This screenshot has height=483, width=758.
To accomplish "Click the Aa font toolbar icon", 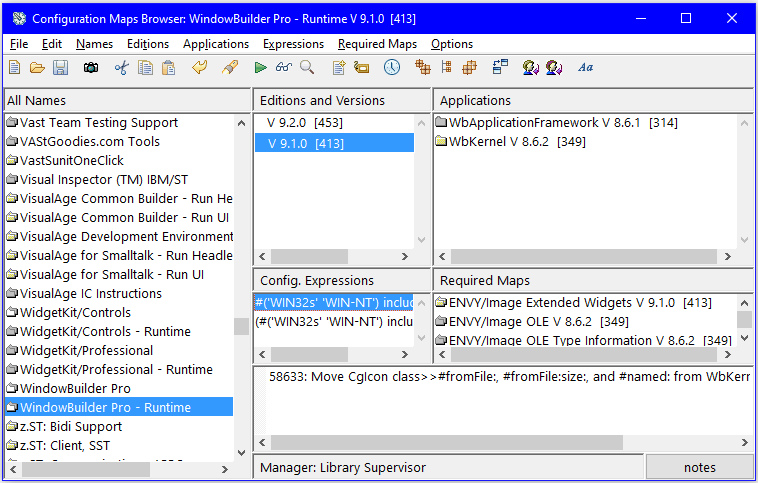I will coord(586,68).
